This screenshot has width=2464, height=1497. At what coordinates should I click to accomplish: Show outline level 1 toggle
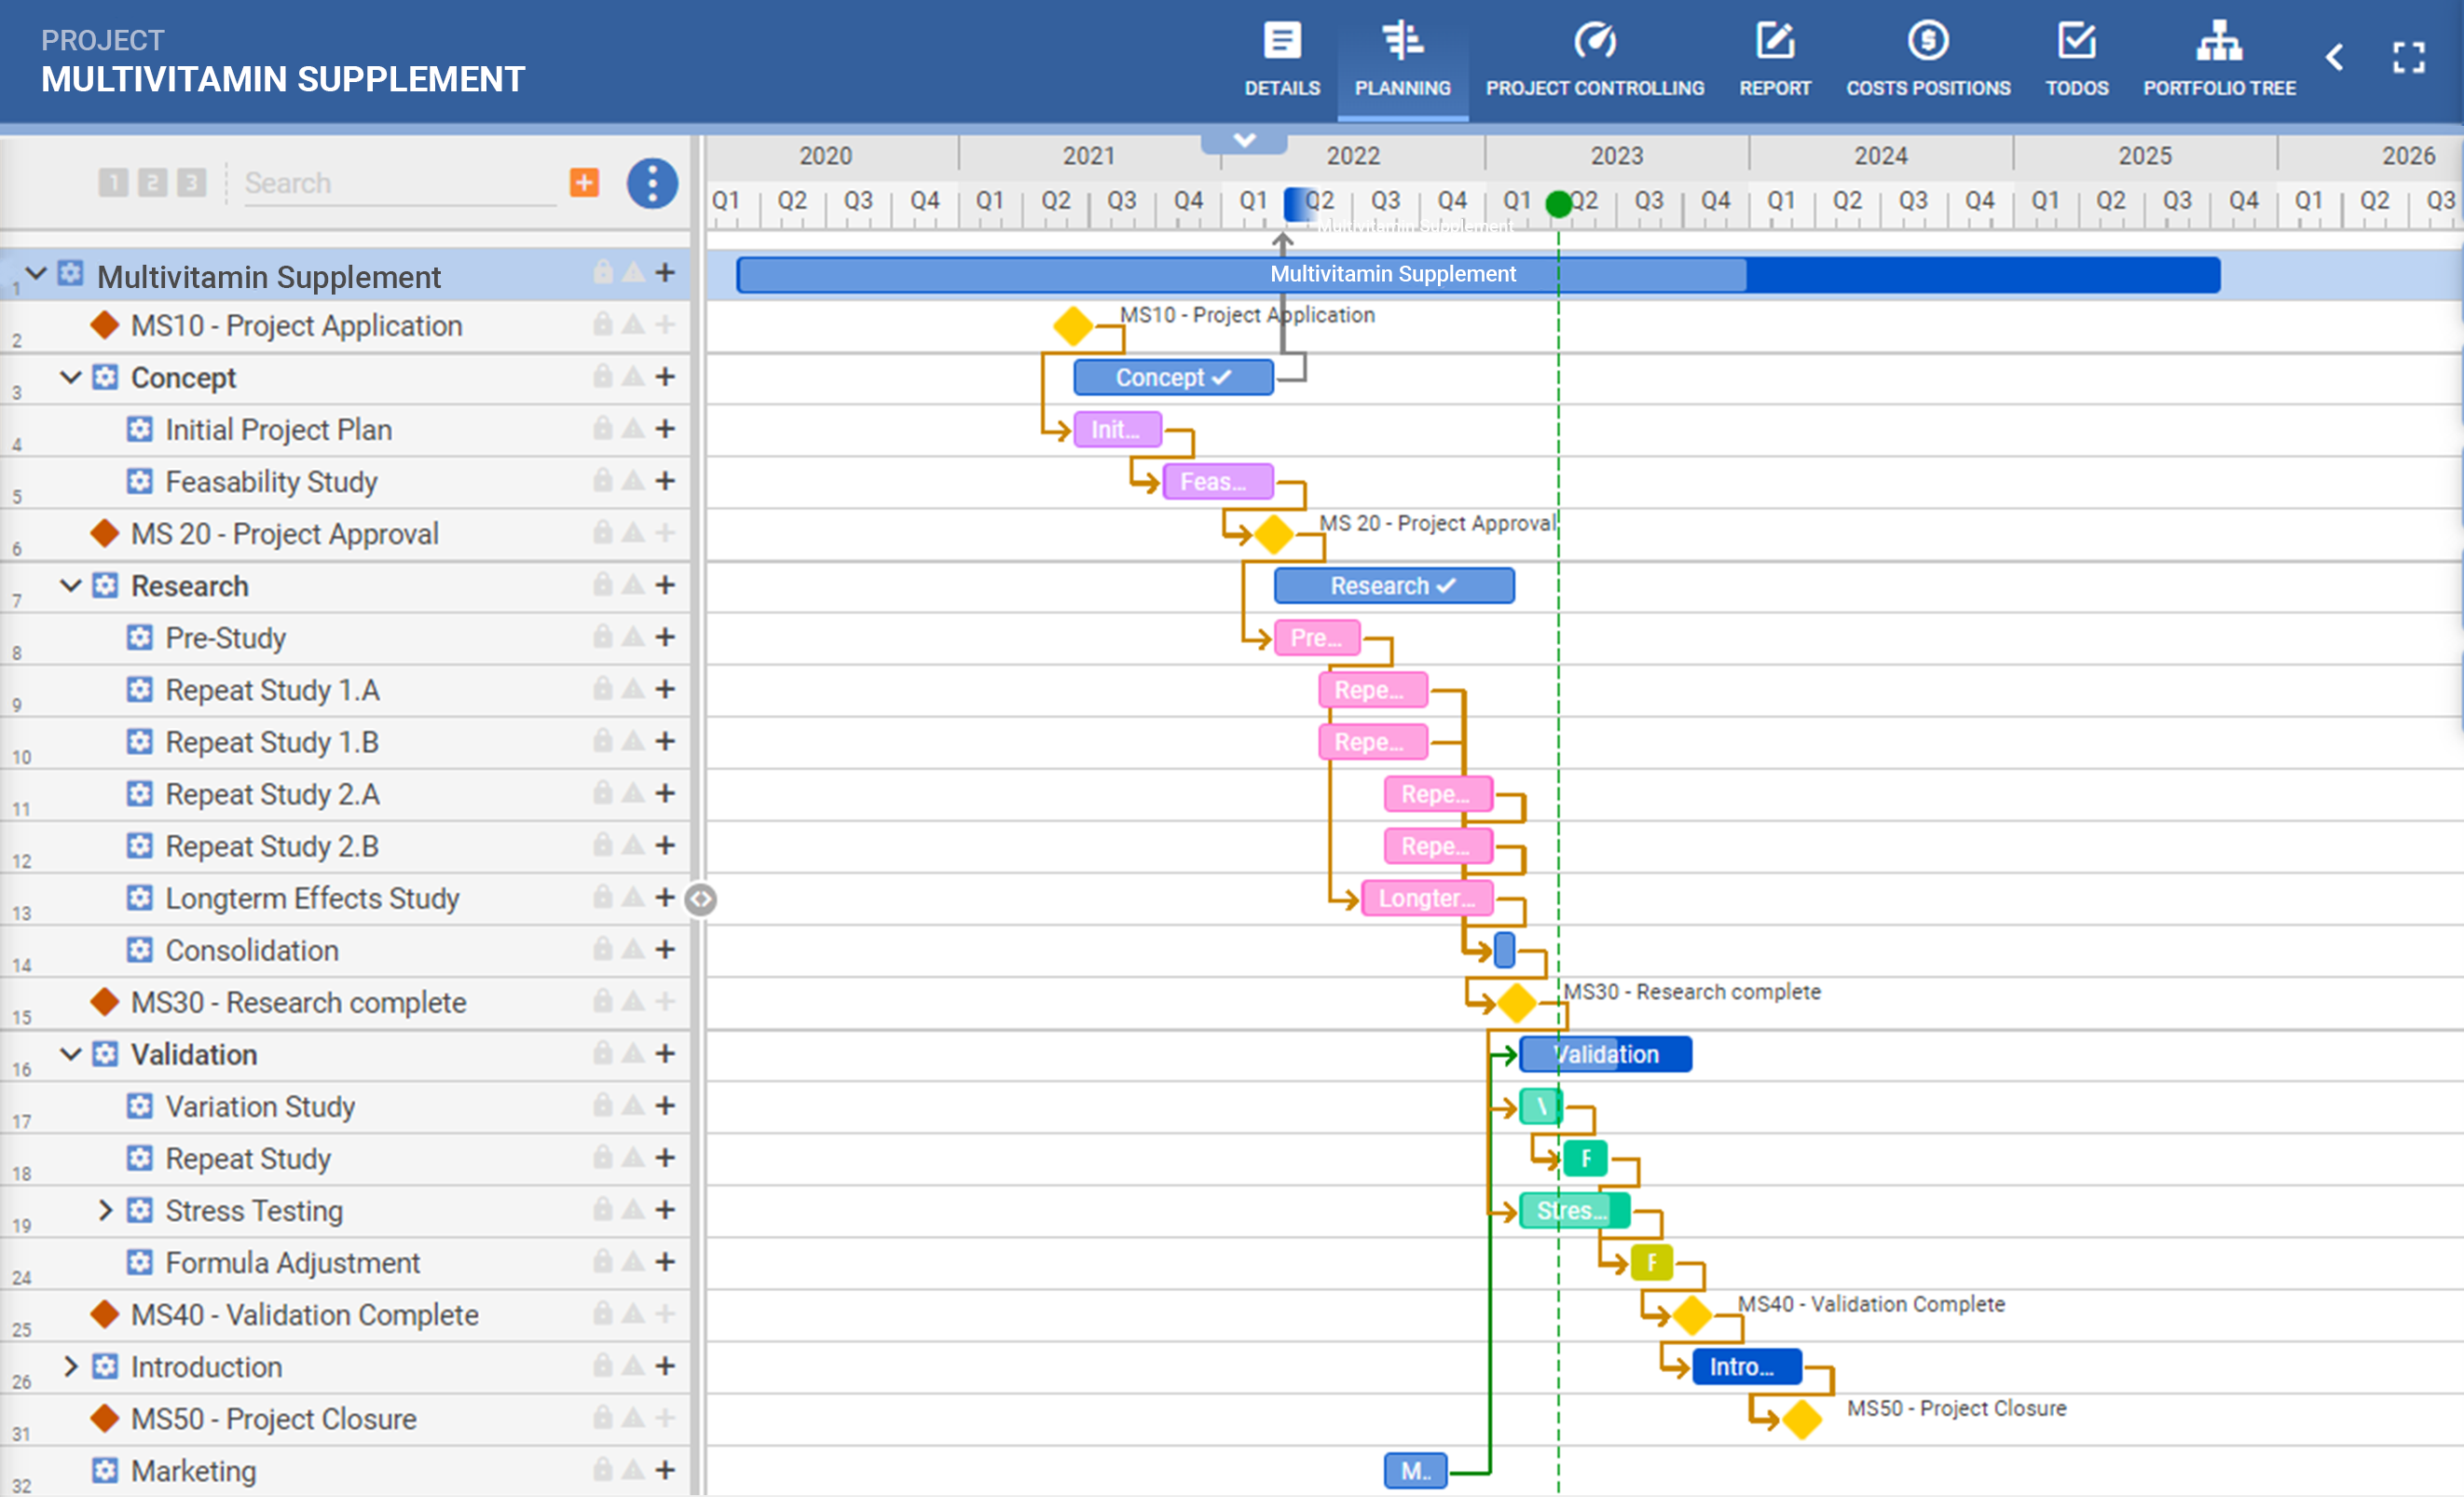[113, 182]
